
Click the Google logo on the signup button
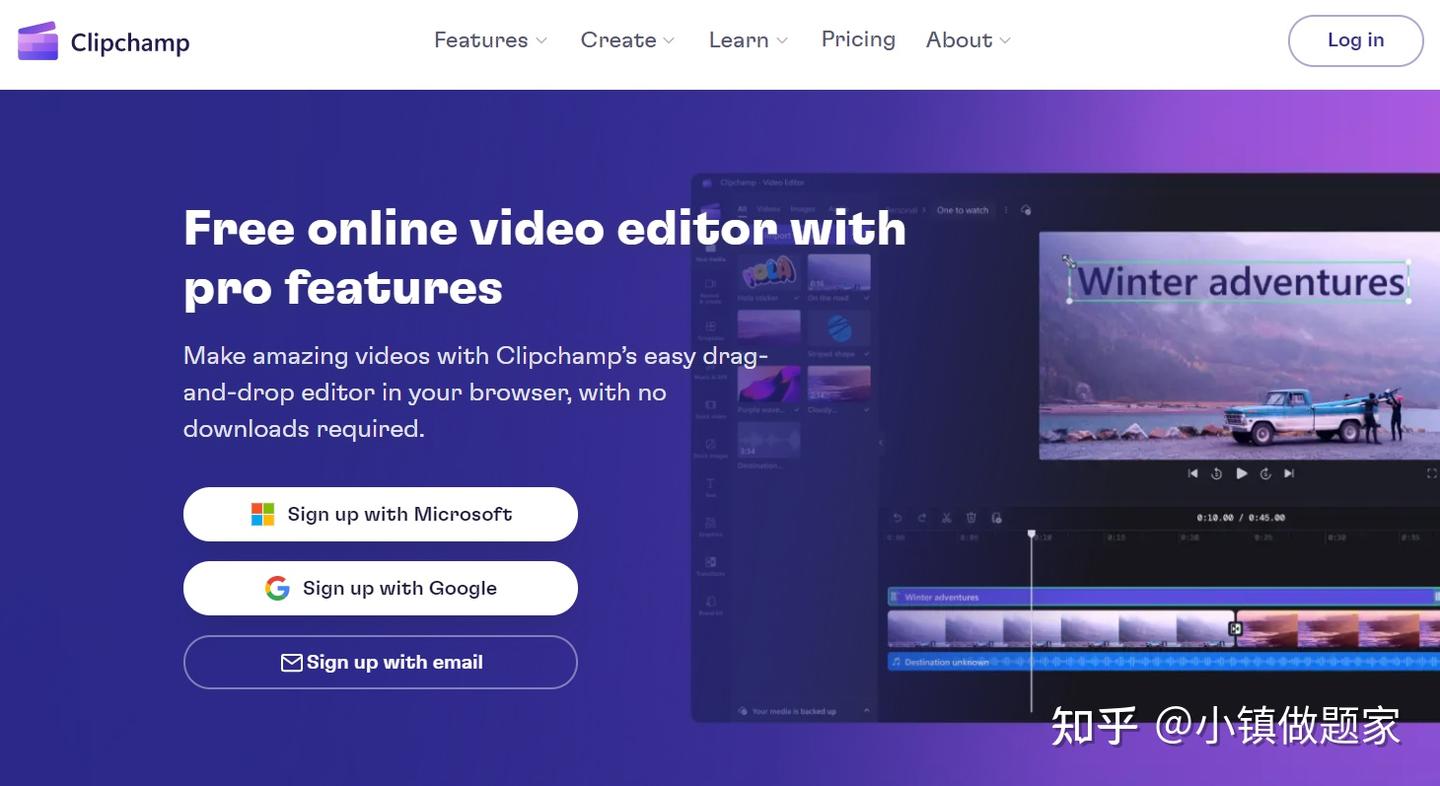click(x=277, y=588)
